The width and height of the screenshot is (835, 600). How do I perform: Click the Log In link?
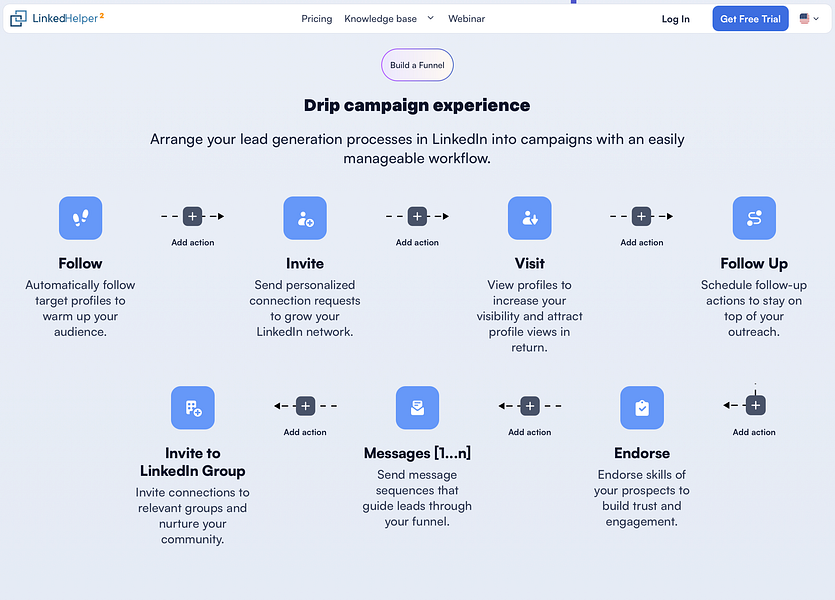[x=675, y=19]
